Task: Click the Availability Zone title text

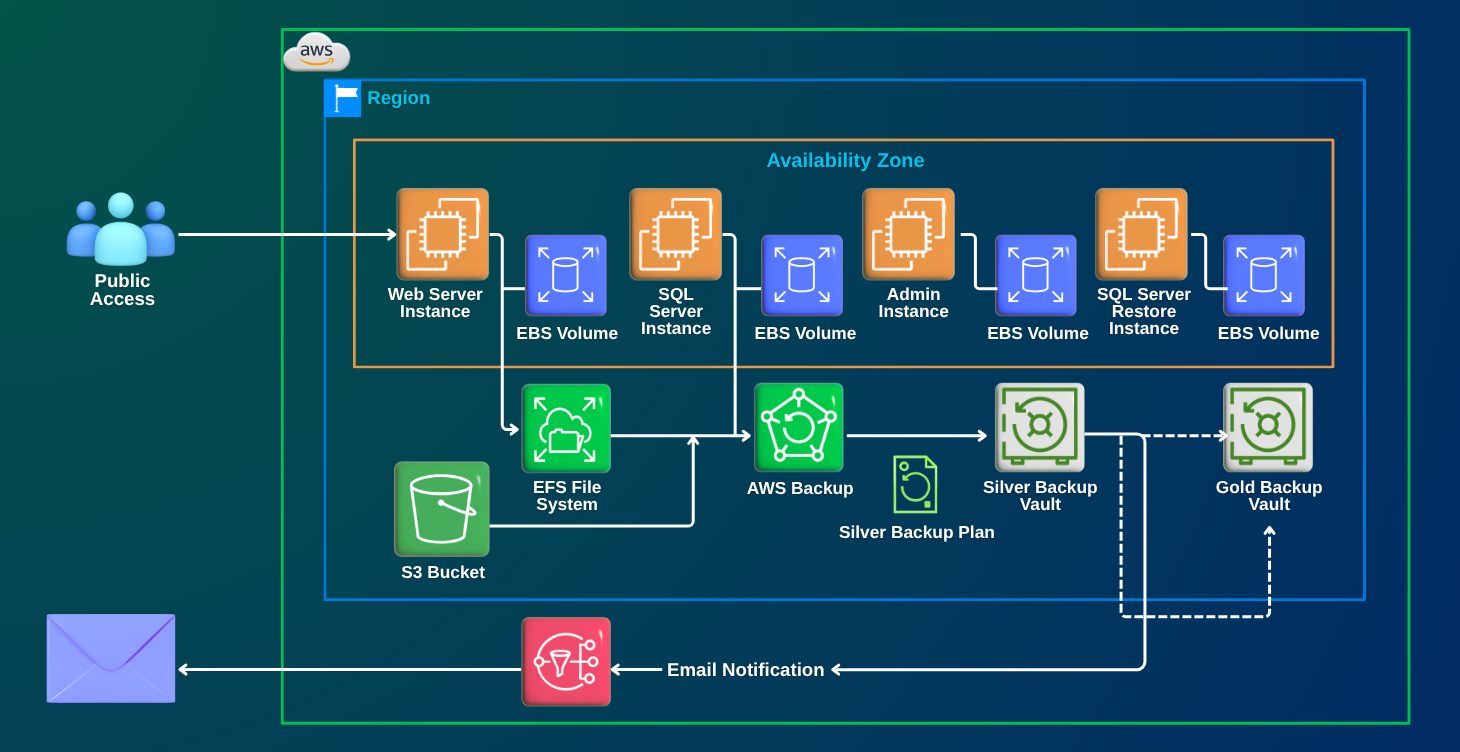Action: (x=845, y=161)
